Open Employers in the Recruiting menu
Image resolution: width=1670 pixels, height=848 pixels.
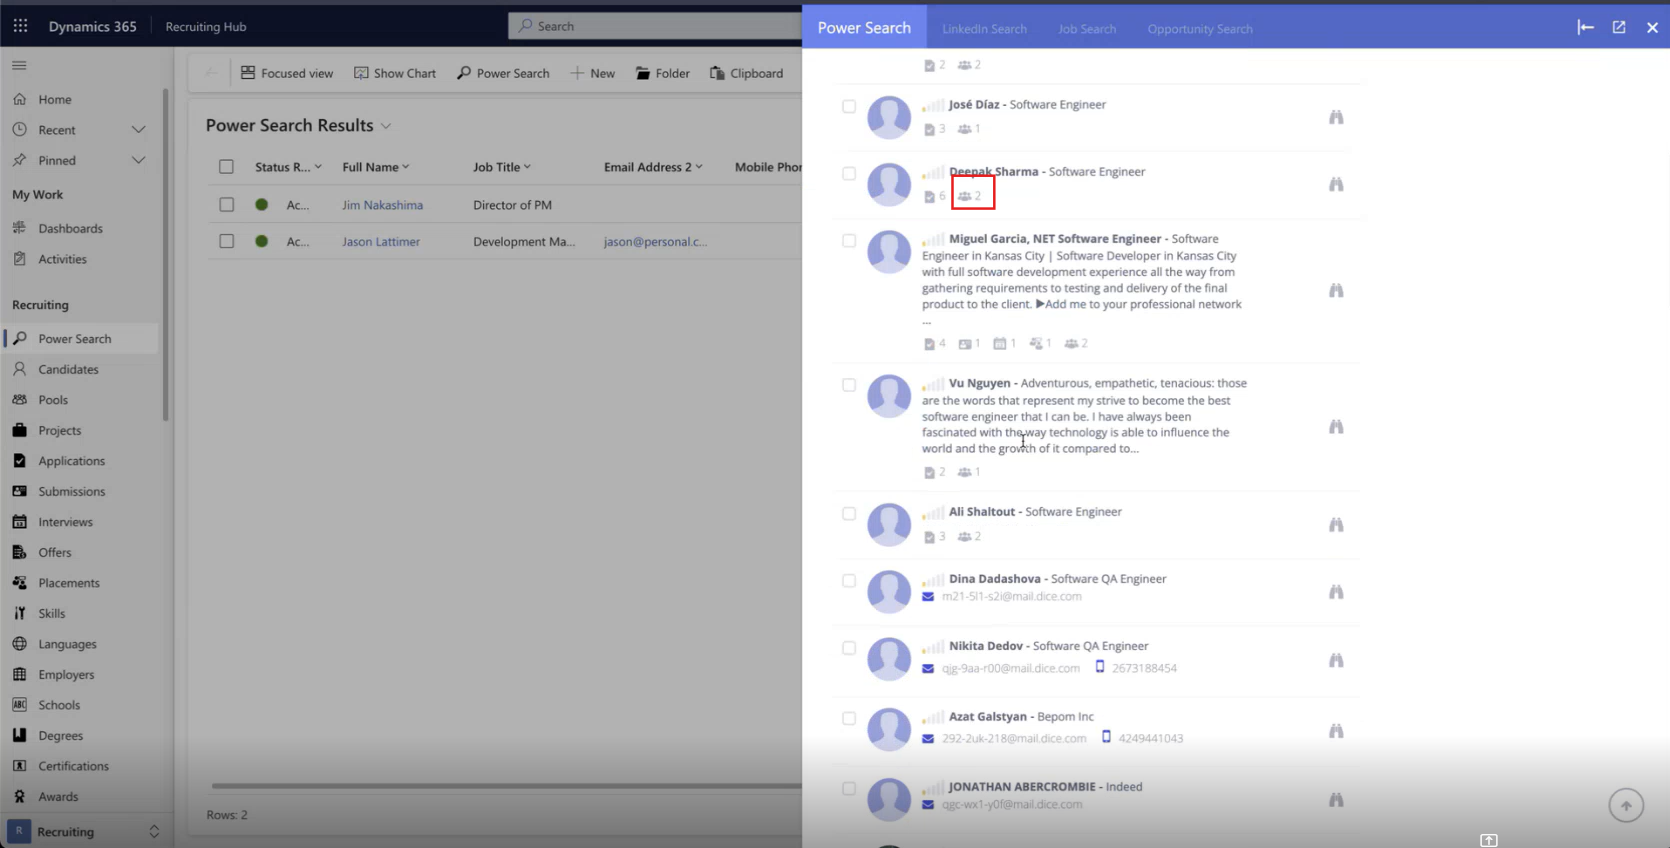pos(66,674)
